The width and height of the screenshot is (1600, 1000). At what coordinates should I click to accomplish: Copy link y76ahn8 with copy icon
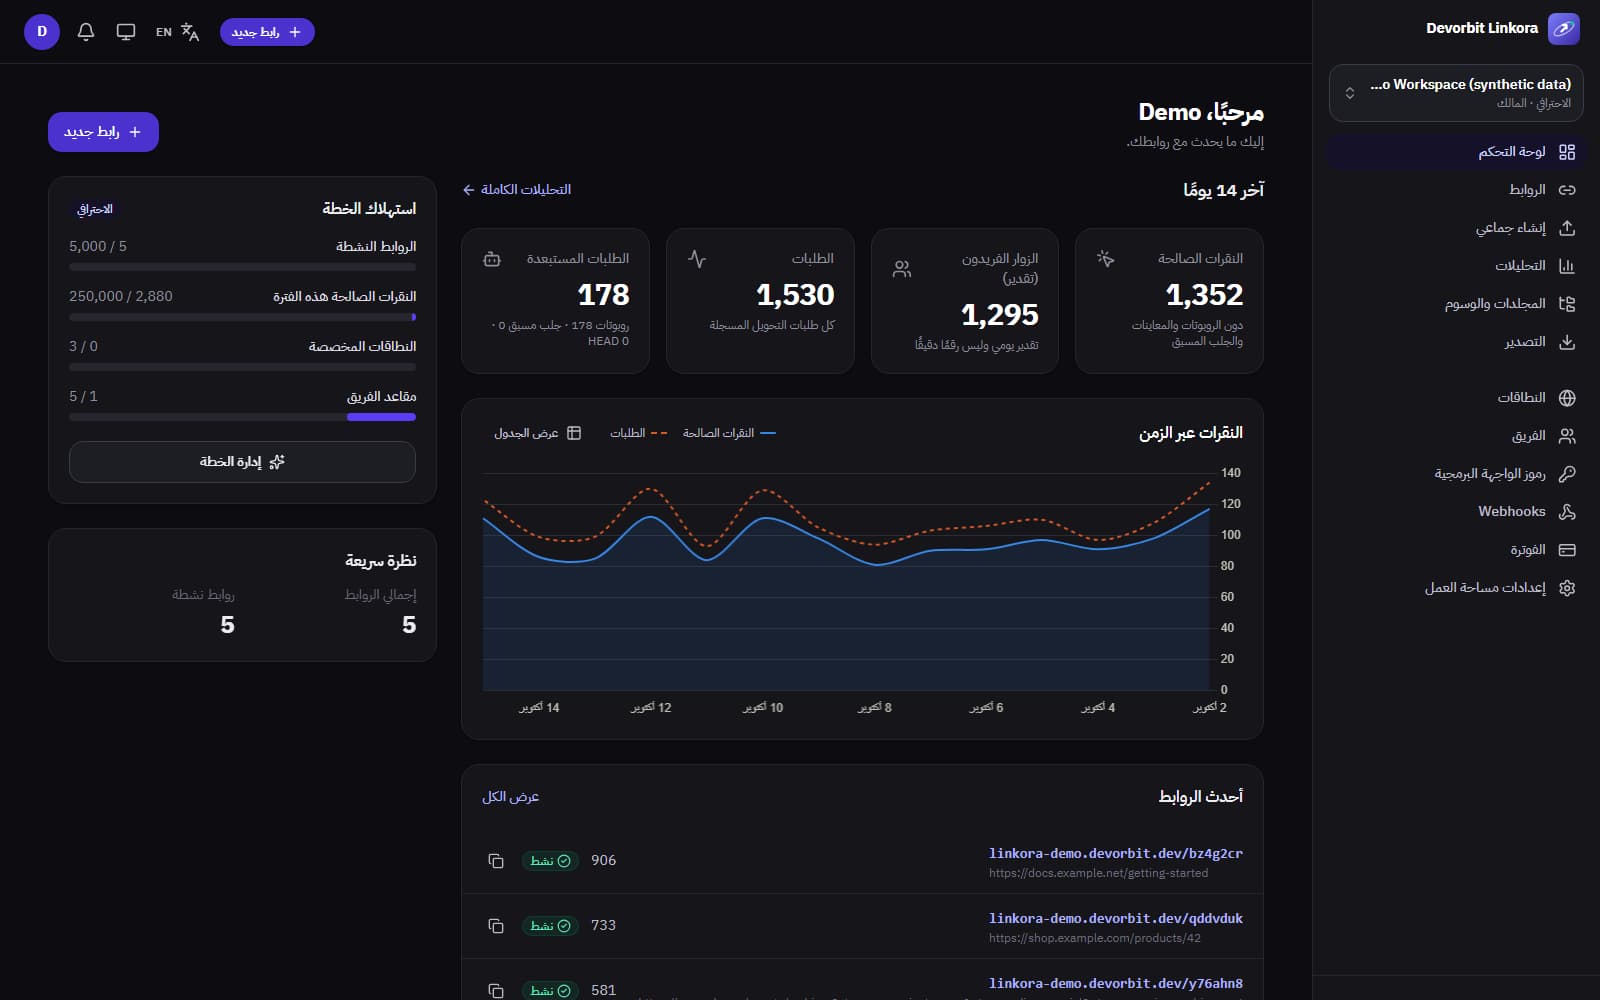click(x=496, y=991)
